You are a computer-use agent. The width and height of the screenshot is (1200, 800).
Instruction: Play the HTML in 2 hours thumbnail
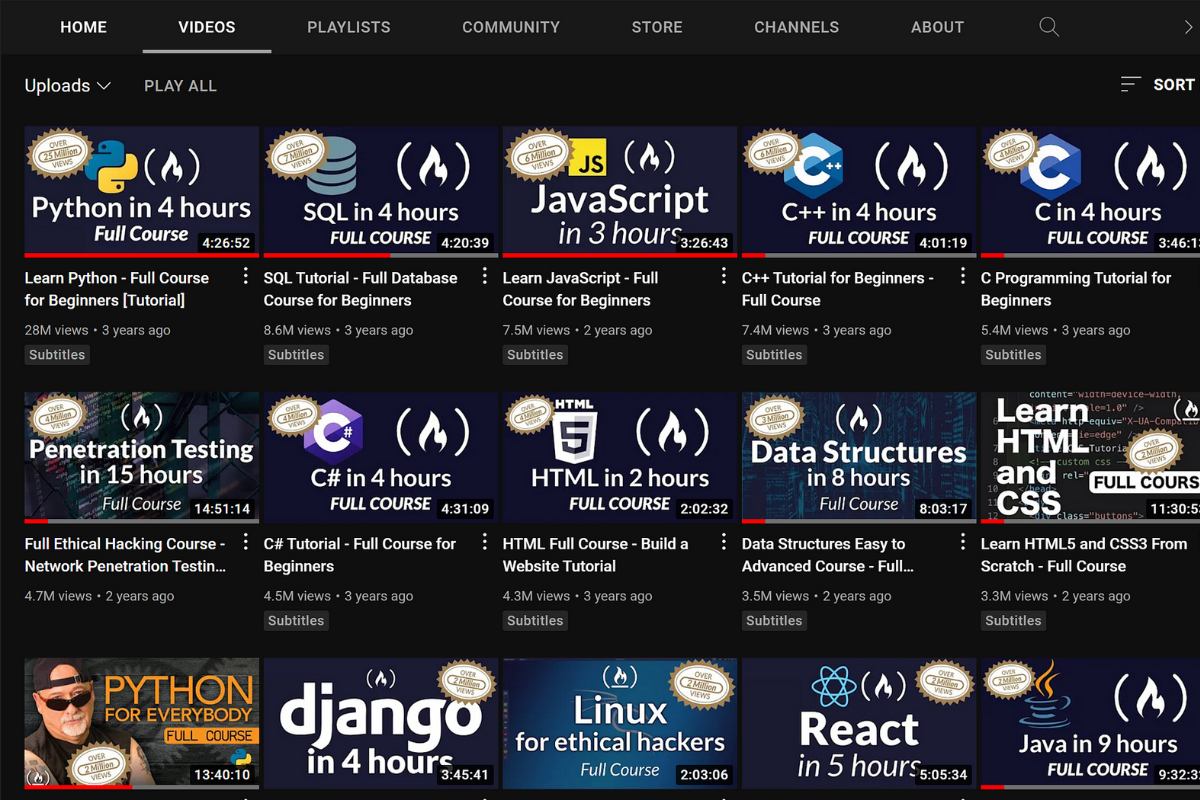click(619, 457)
